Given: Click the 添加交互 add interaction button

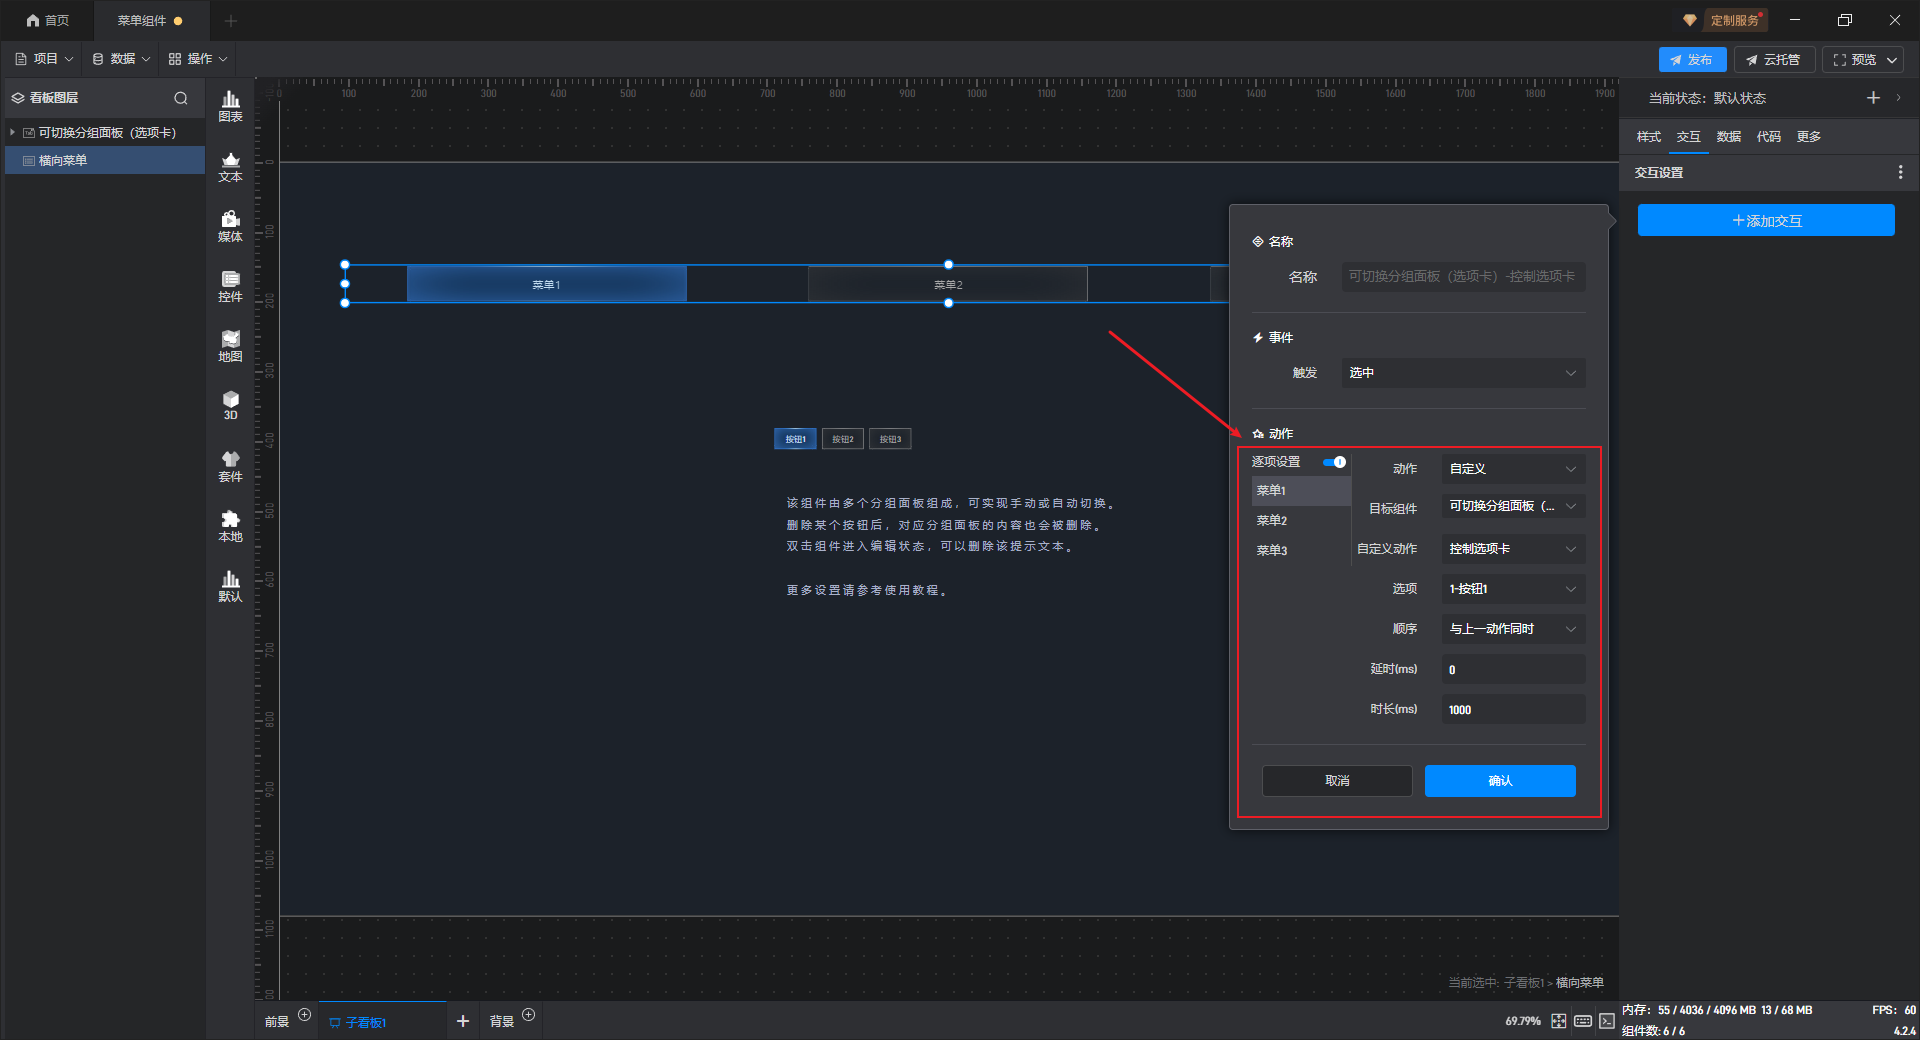Looking at the screenshot, I should pyautogui.click(x=1765, y=221).
